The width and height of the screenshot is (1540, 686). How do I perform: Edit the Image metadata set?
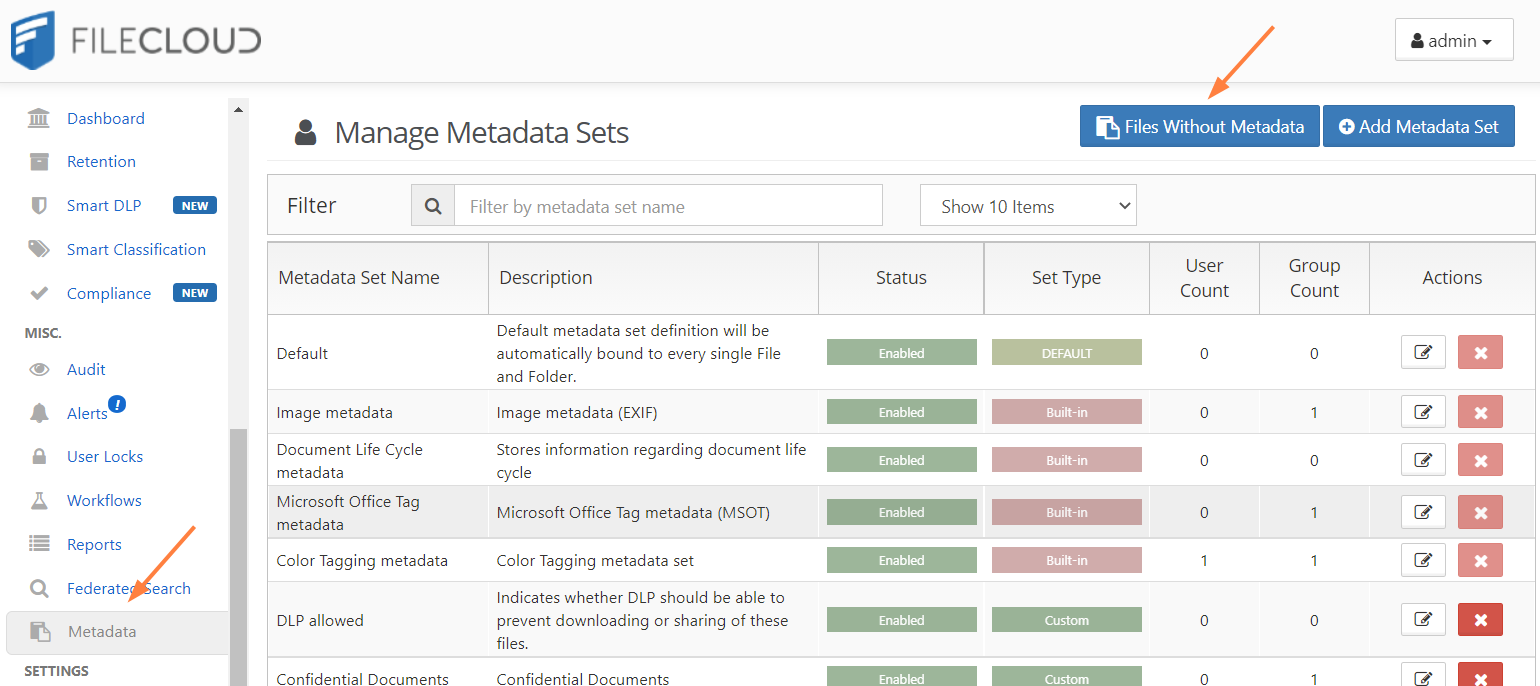1423,412
